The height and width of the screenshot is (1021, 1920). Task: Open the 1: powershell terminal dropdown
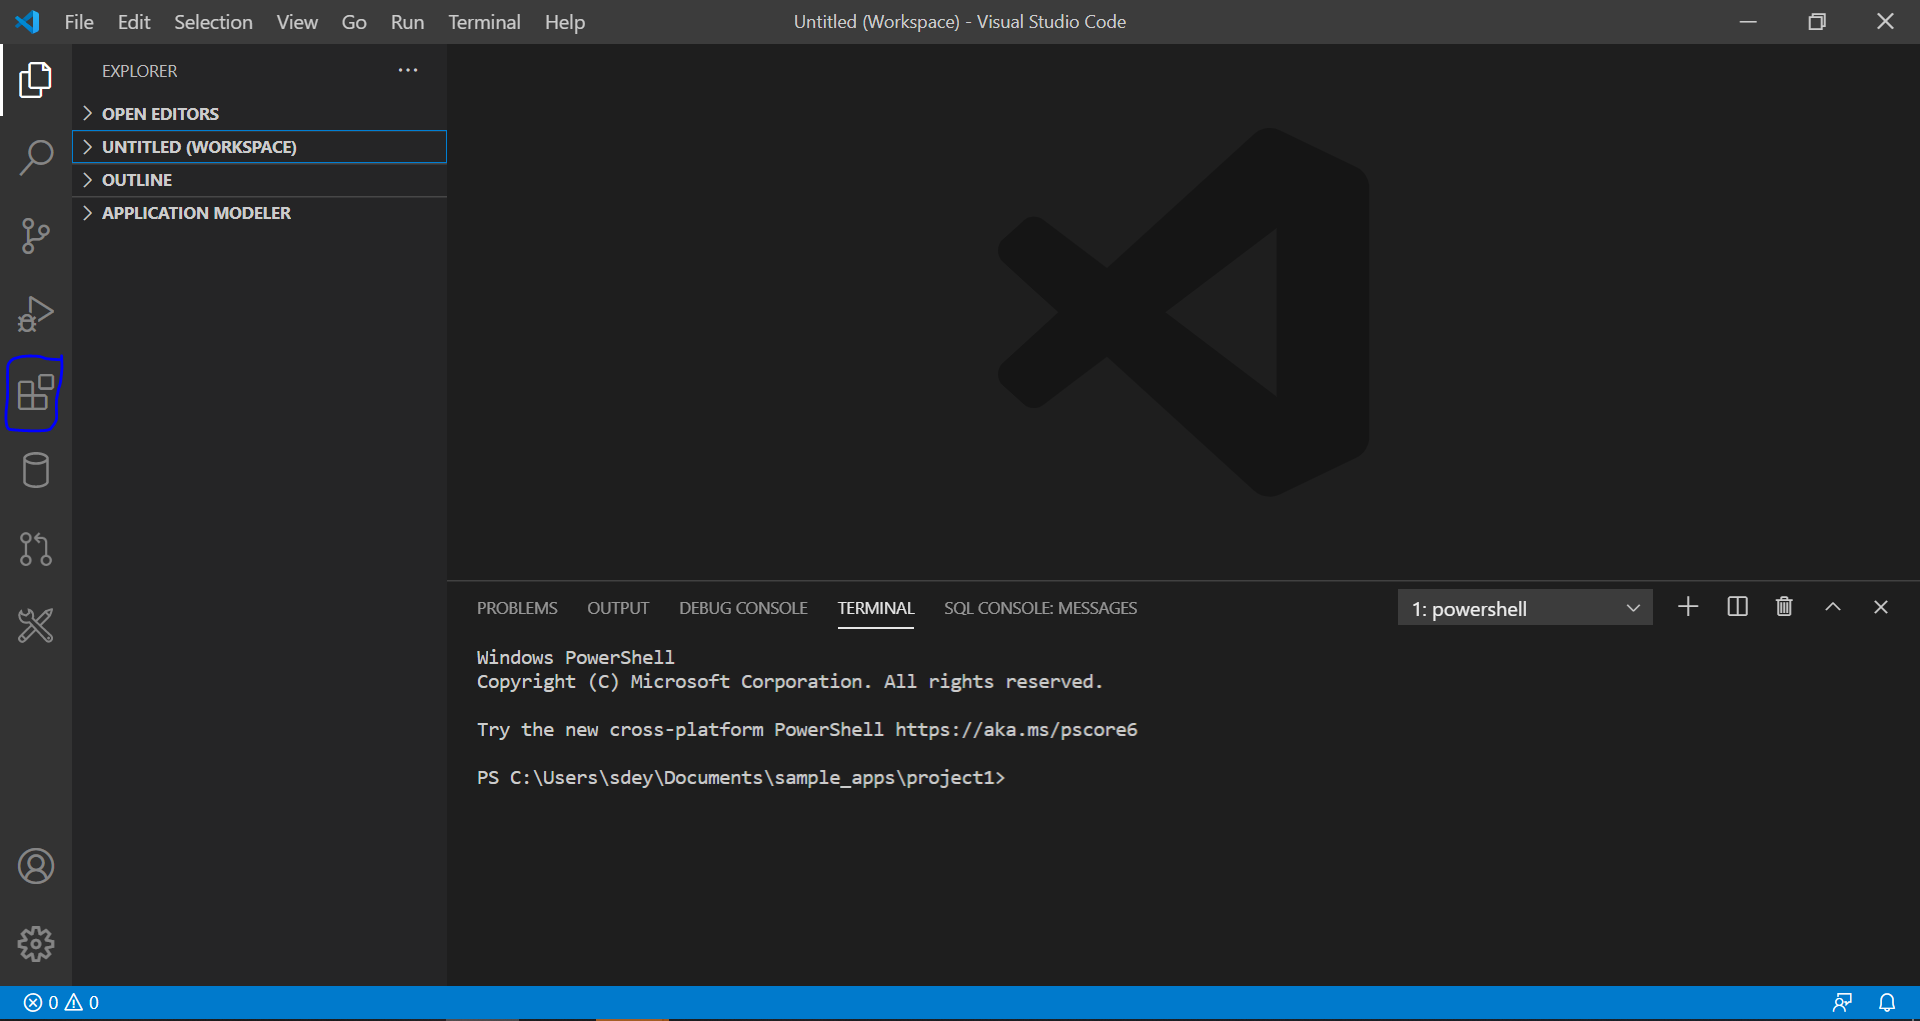(x=1524, y=607)
